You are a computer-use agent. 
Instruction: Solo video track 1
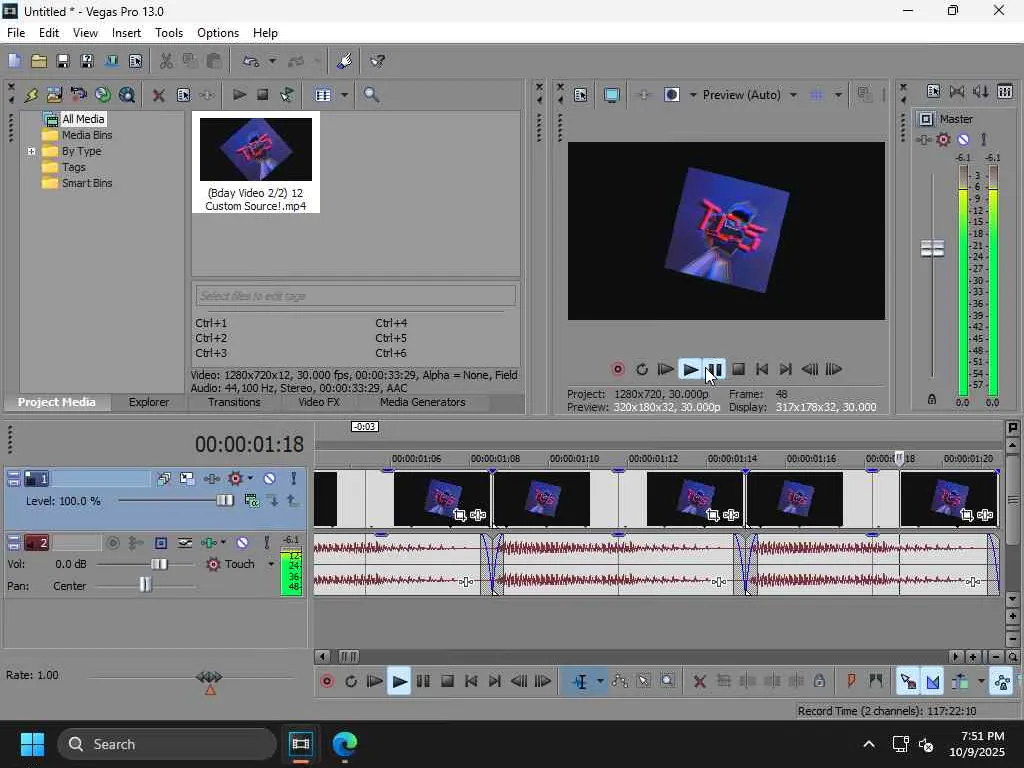pos(293,479)
